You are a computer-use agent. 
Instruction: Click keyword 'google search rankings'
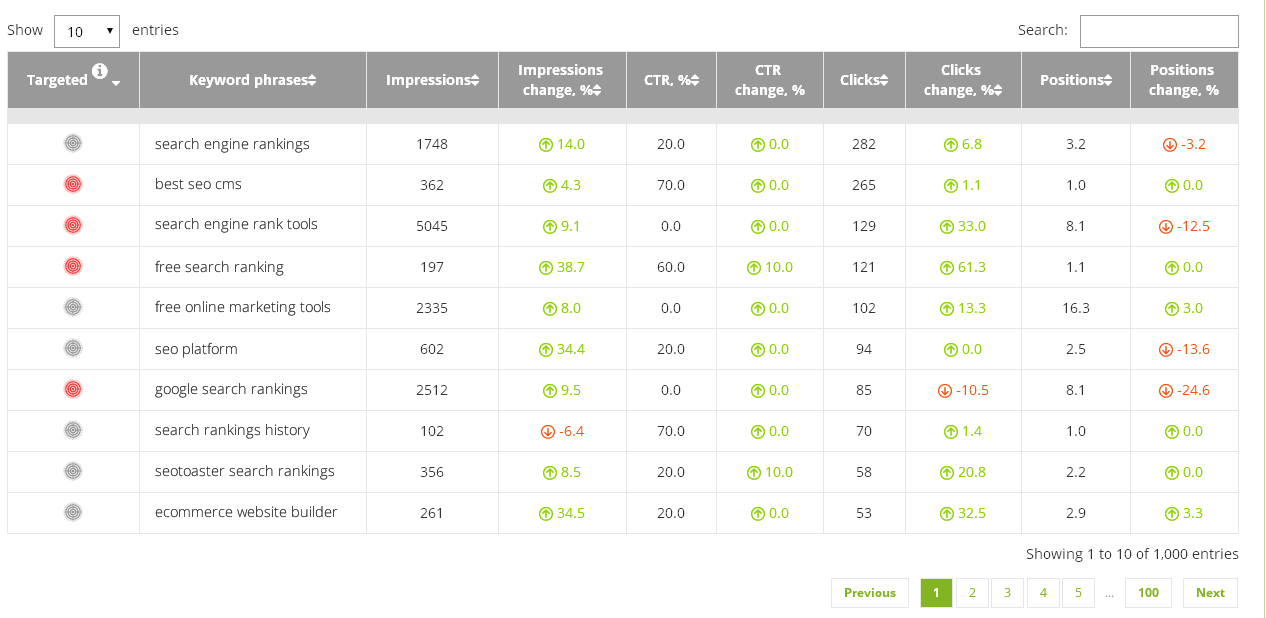pyautogui.click(x=231, y=390)
